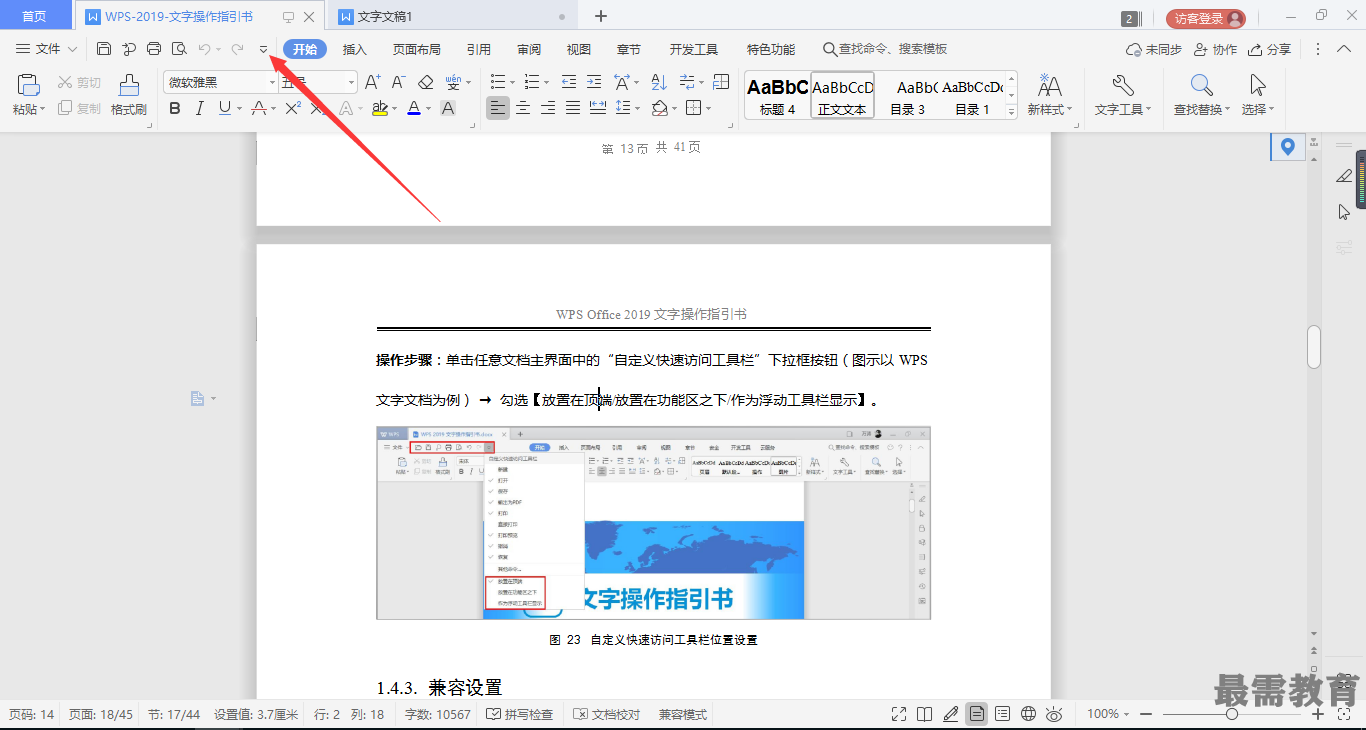This screenshot has height=730, width=1366.
Task: Toggle outline view in status bar
Action: click(1003, 714)
